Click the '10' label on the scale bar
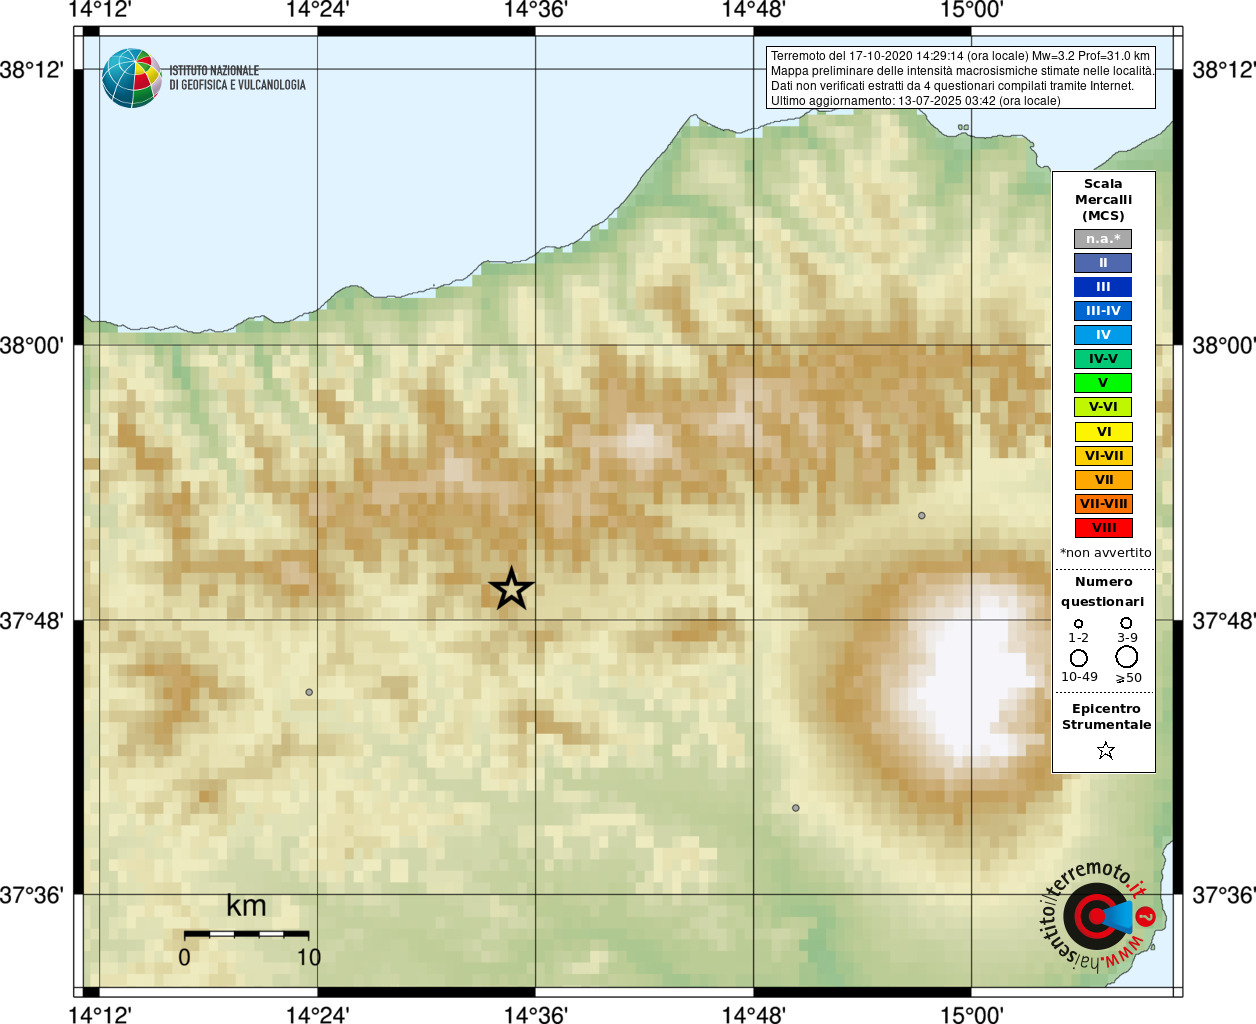The image size is (1256, 1024). pyautogui.click(x=309, y=958)
